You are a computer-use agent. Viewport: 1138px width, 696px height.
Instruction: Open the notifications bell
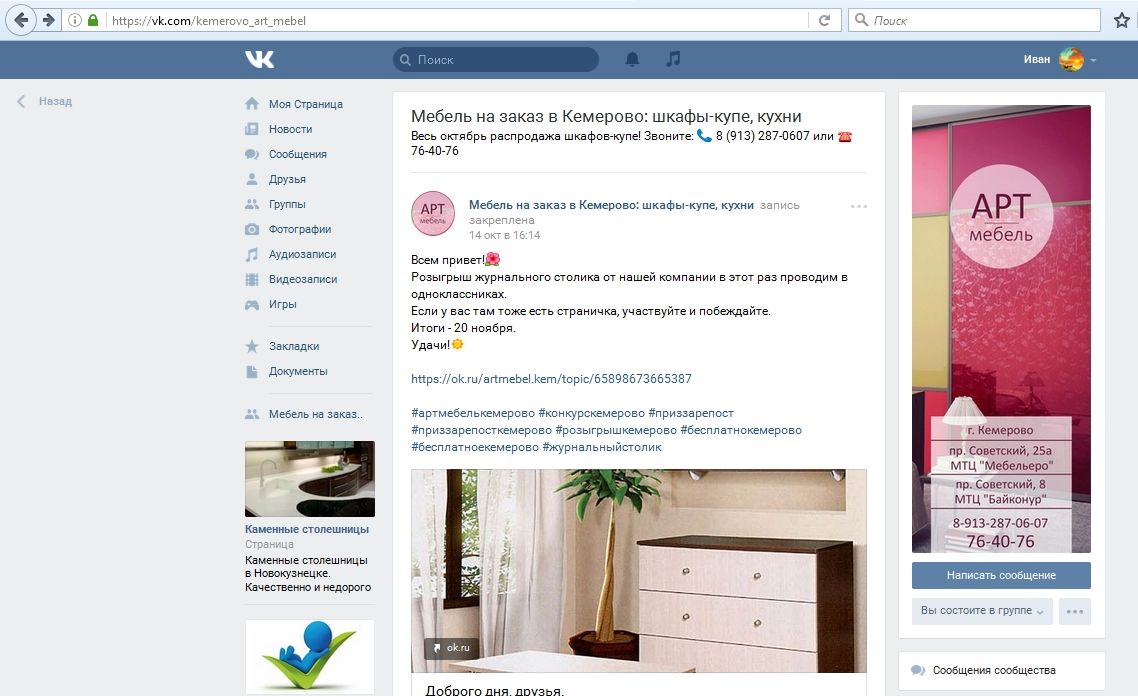tap(632, 59)
